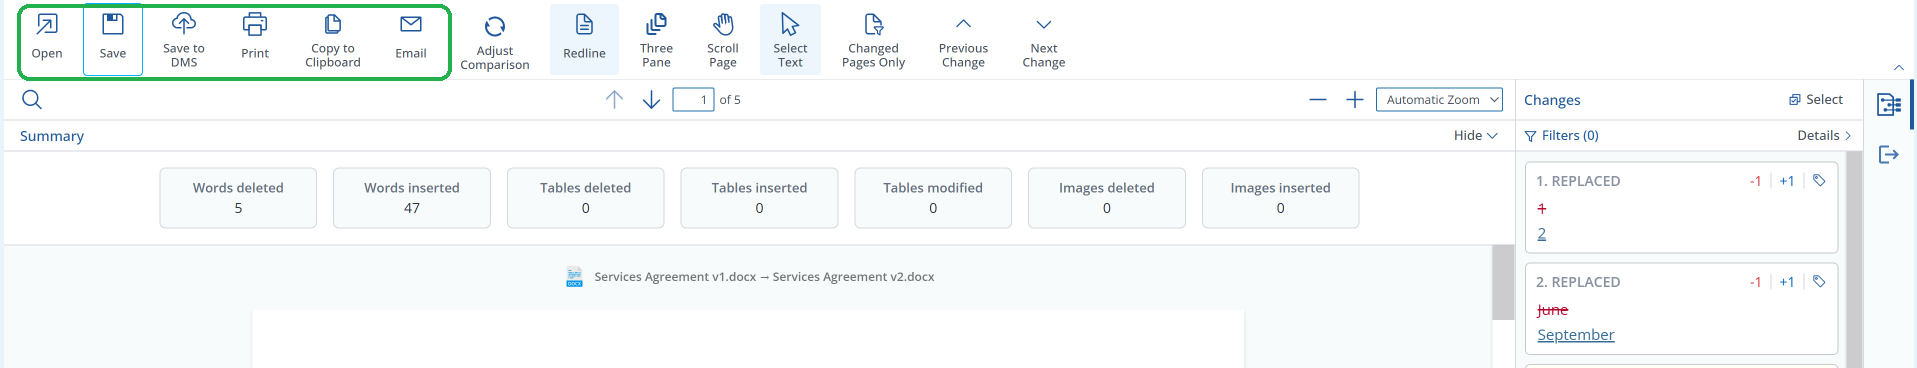Viewport: 1917px width, 368px height.
Task: Zoom in with the plus icon
Action: (1355, 99)
